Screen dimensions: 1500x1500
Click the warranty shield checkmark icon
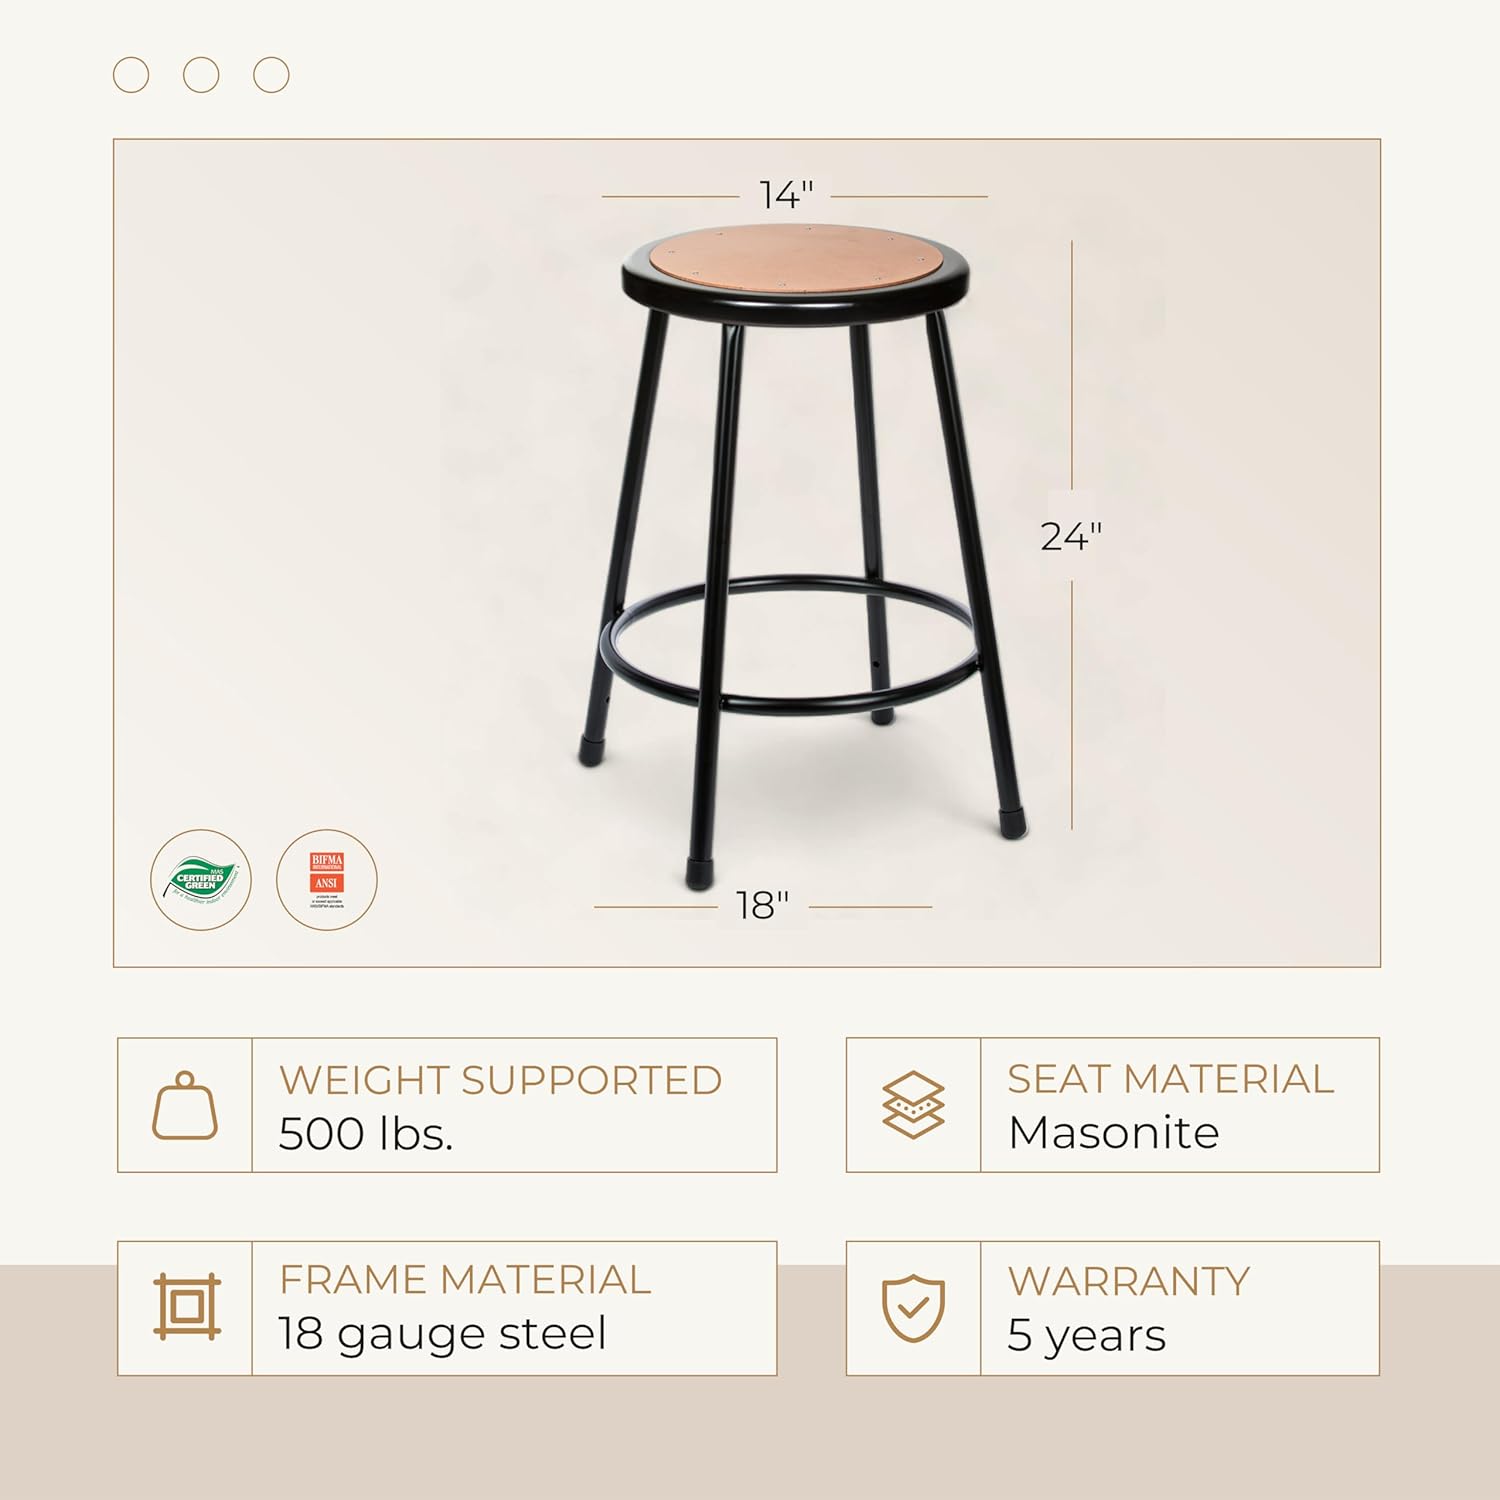[x=913, y=1307]
